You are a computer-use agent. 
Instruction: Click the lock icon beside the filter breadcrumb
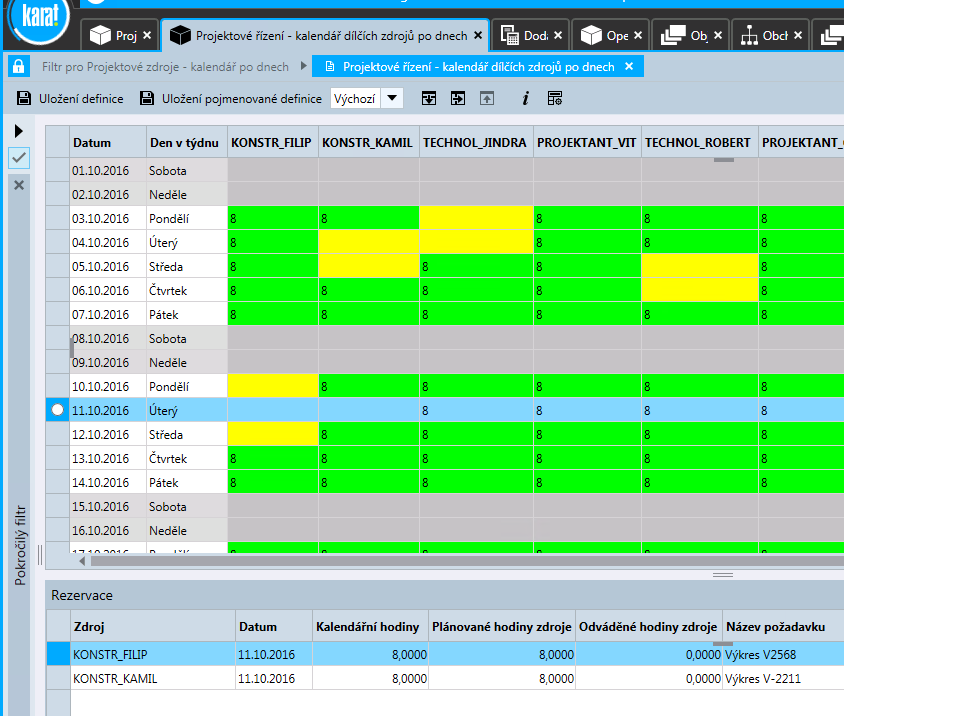coord(18,66)
